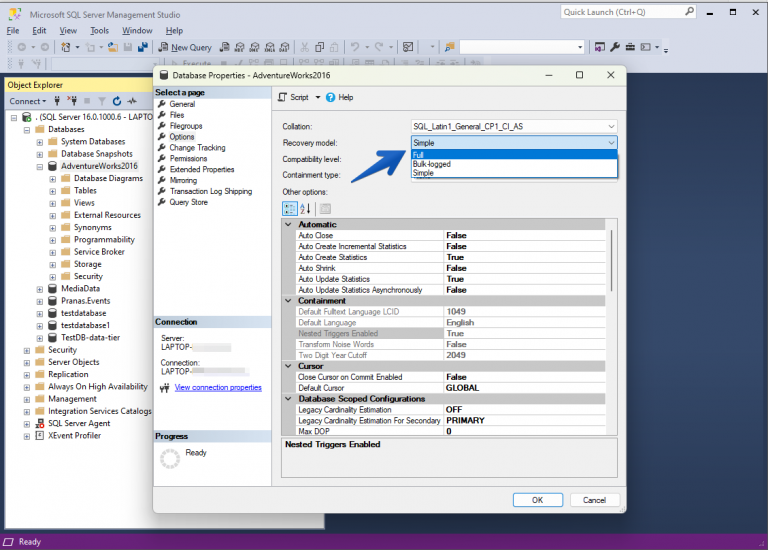Screen dimensions: 768x550
Task: Click the Default Cursor value GLOBAL
Action: 462,388
